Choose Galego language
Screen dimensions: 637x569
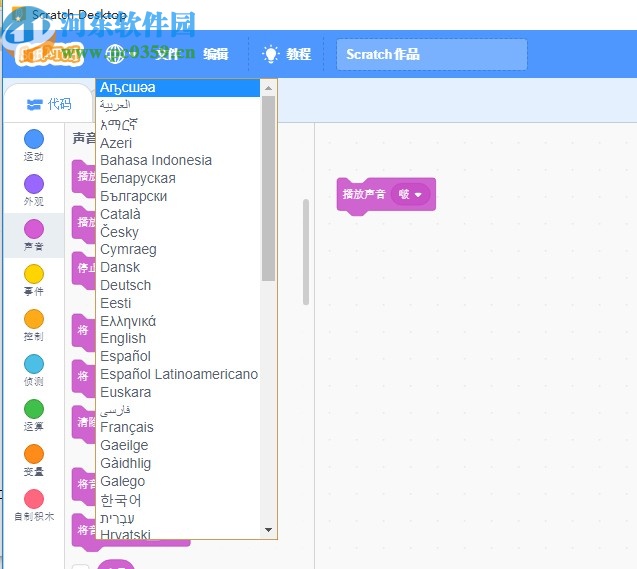point(178,481)
